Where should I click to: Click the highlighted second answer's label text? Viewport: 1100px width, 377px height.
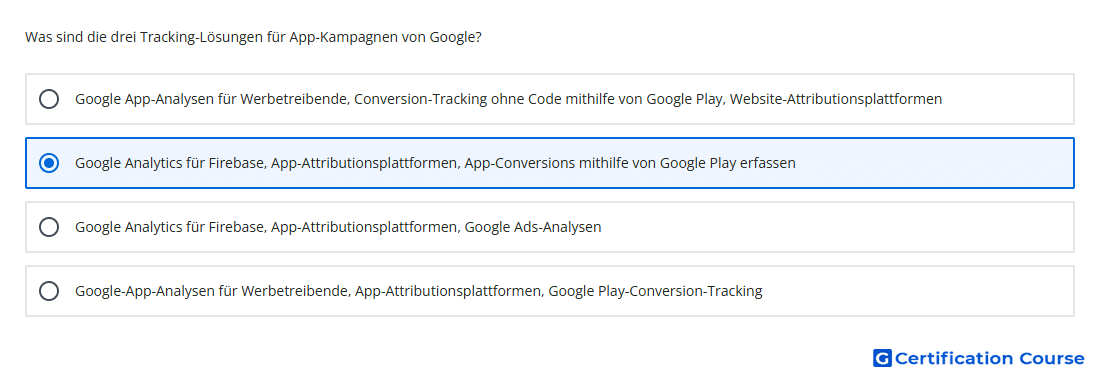pos(435,163)
